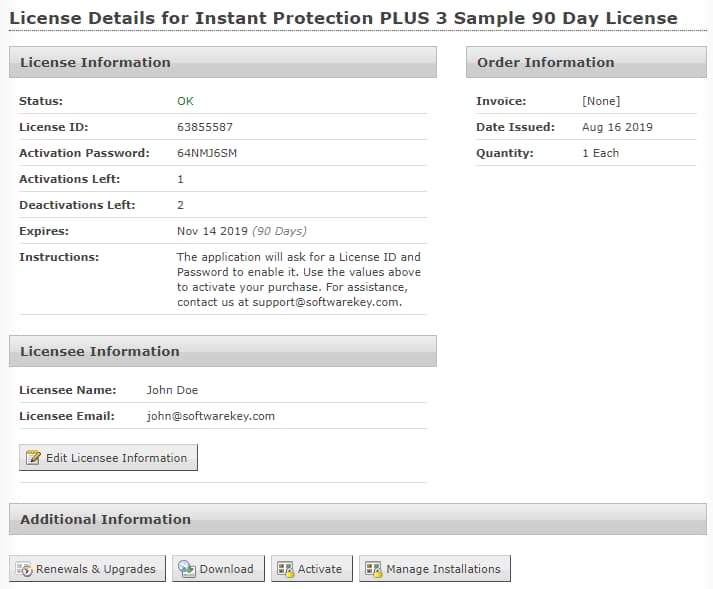This screenshot has width=713, height=589.
Task: Click the Activate button label
Action: point(320,569)
